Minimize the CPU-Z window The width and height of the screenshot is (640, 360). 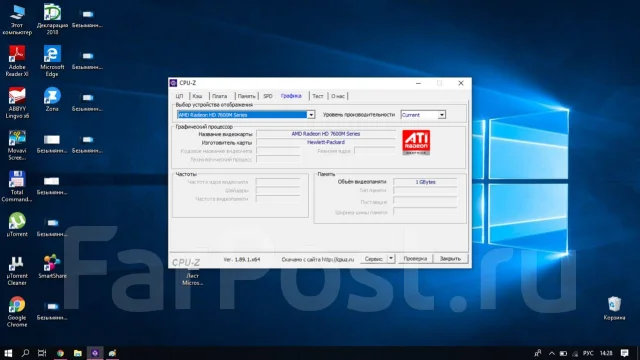pyautogui.click(x=418, y=83)
